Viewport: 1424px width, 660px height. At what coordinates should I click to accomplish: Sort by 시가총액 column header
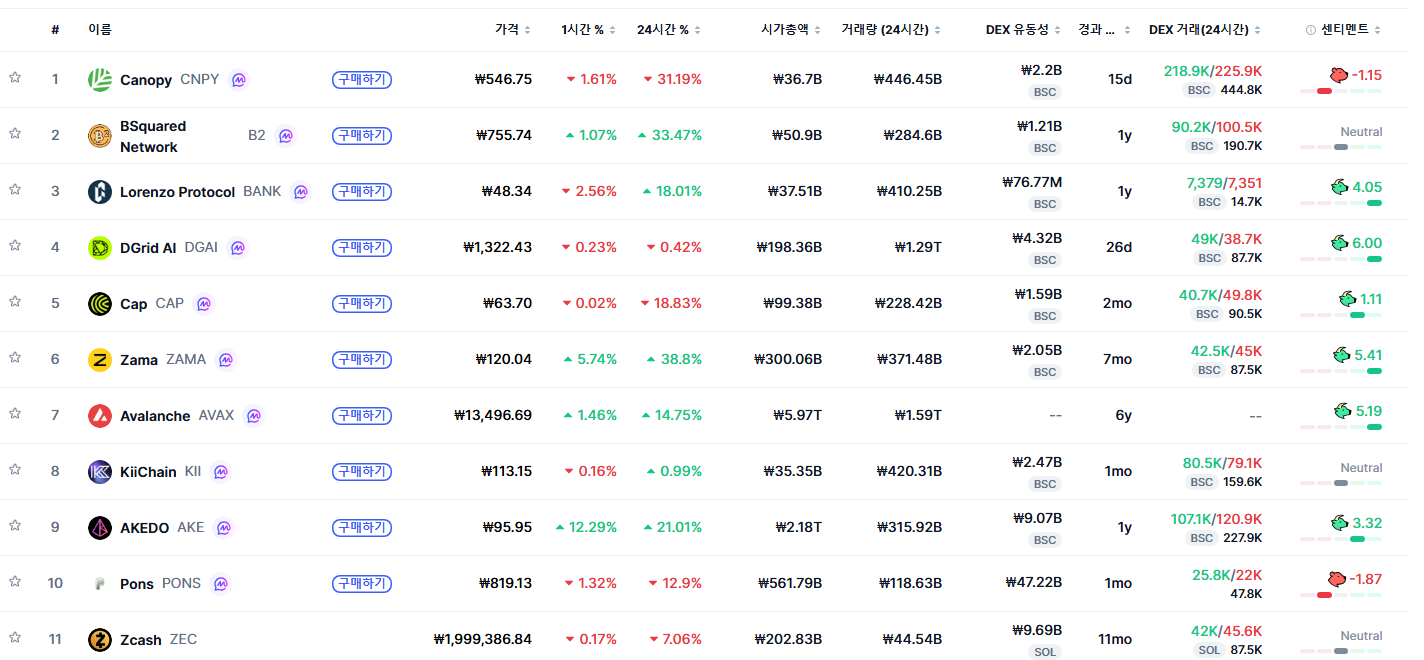(791, 30)
